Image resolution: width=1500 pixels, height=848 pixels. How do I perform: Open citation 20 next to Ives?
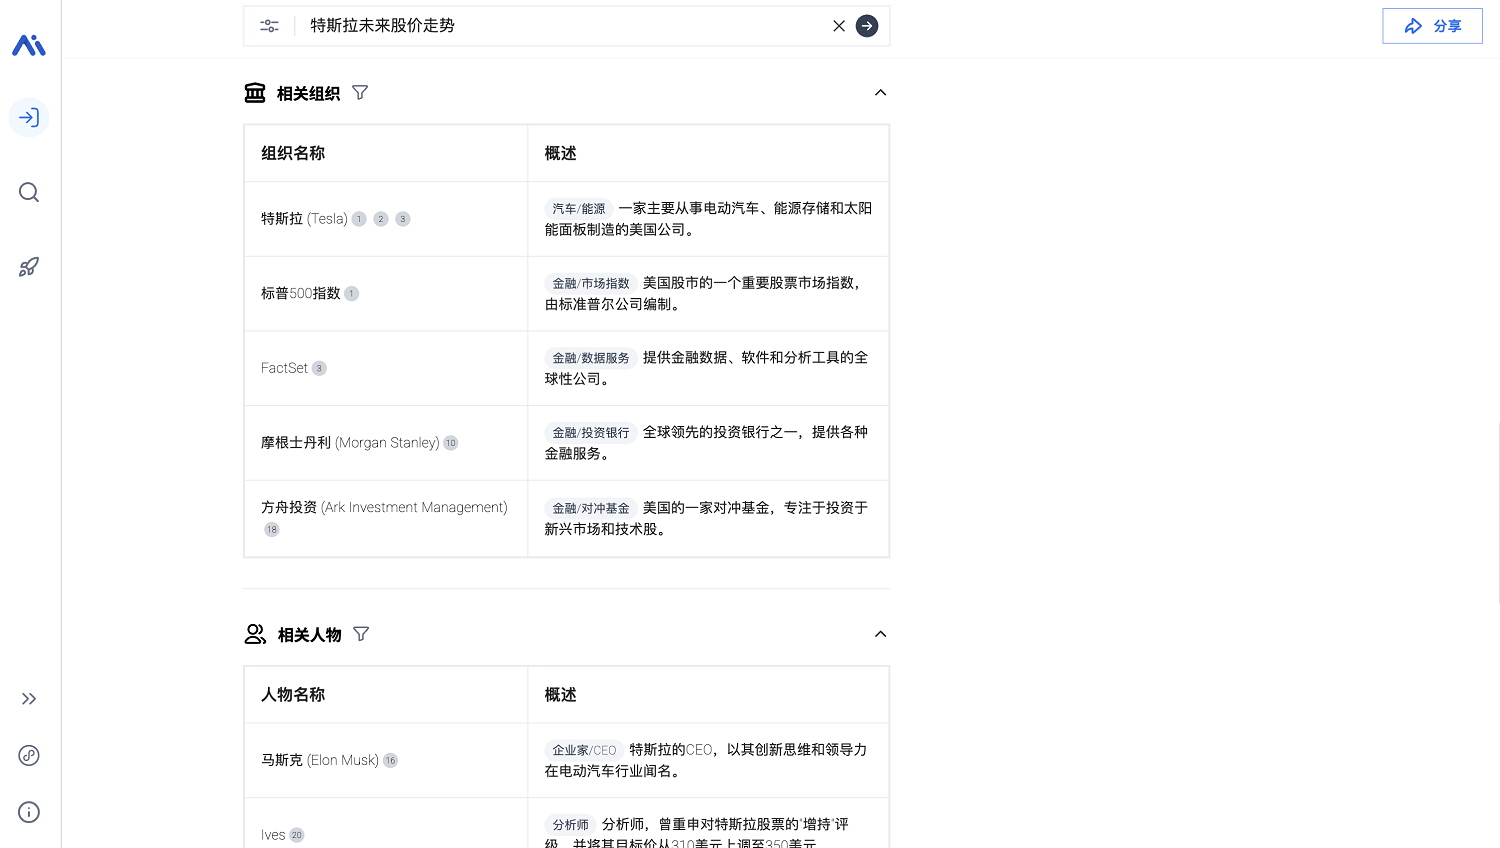pos(297,835)
